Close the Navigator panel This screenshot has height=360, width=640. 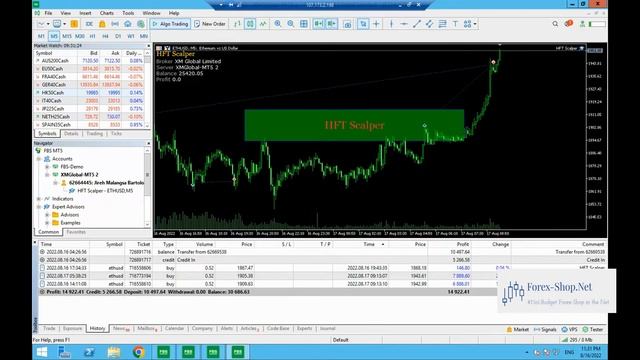click(x=148, y=143)
